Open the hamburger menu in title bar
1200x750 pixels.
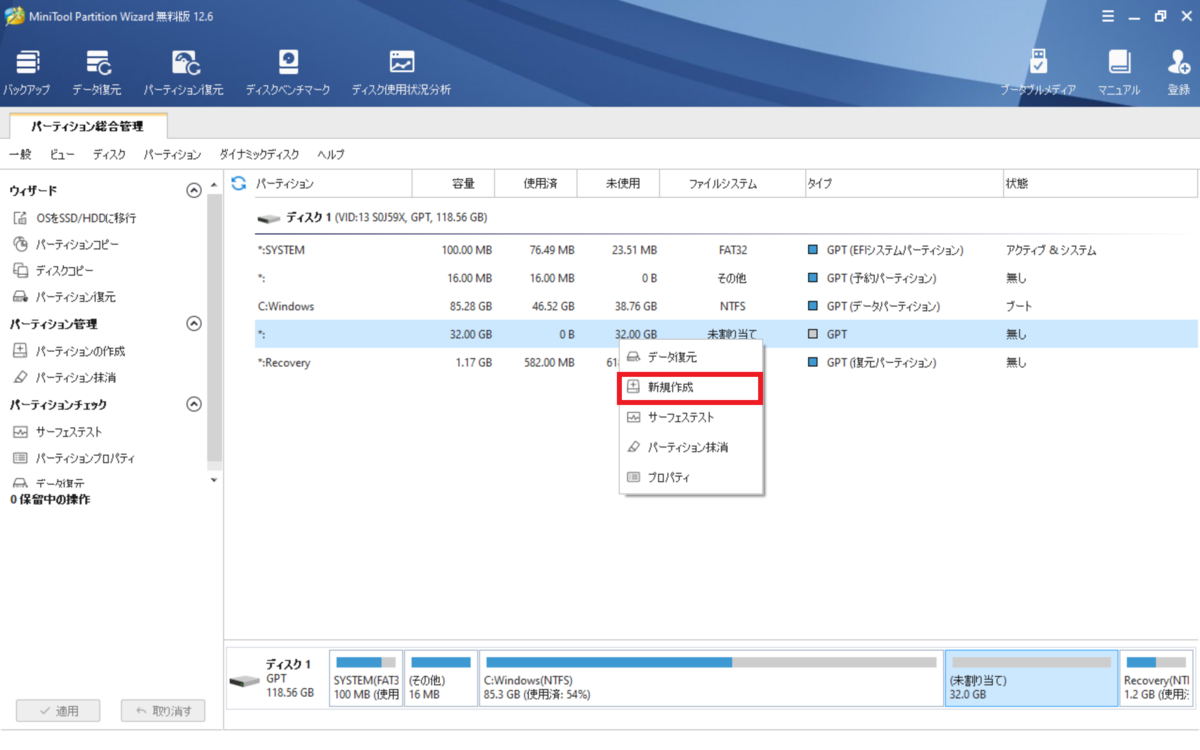pos(1107,16)
